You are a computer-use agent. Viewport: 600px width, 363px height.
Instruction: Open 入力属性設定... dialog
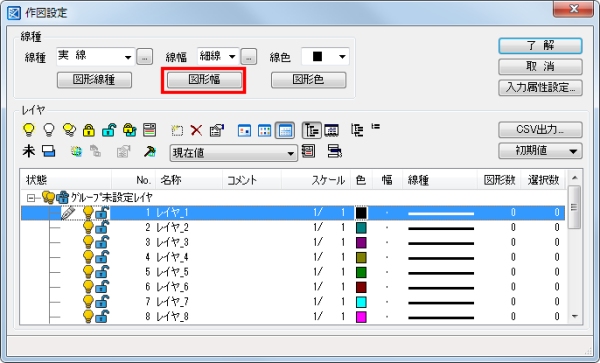click(x=540, y=88)
